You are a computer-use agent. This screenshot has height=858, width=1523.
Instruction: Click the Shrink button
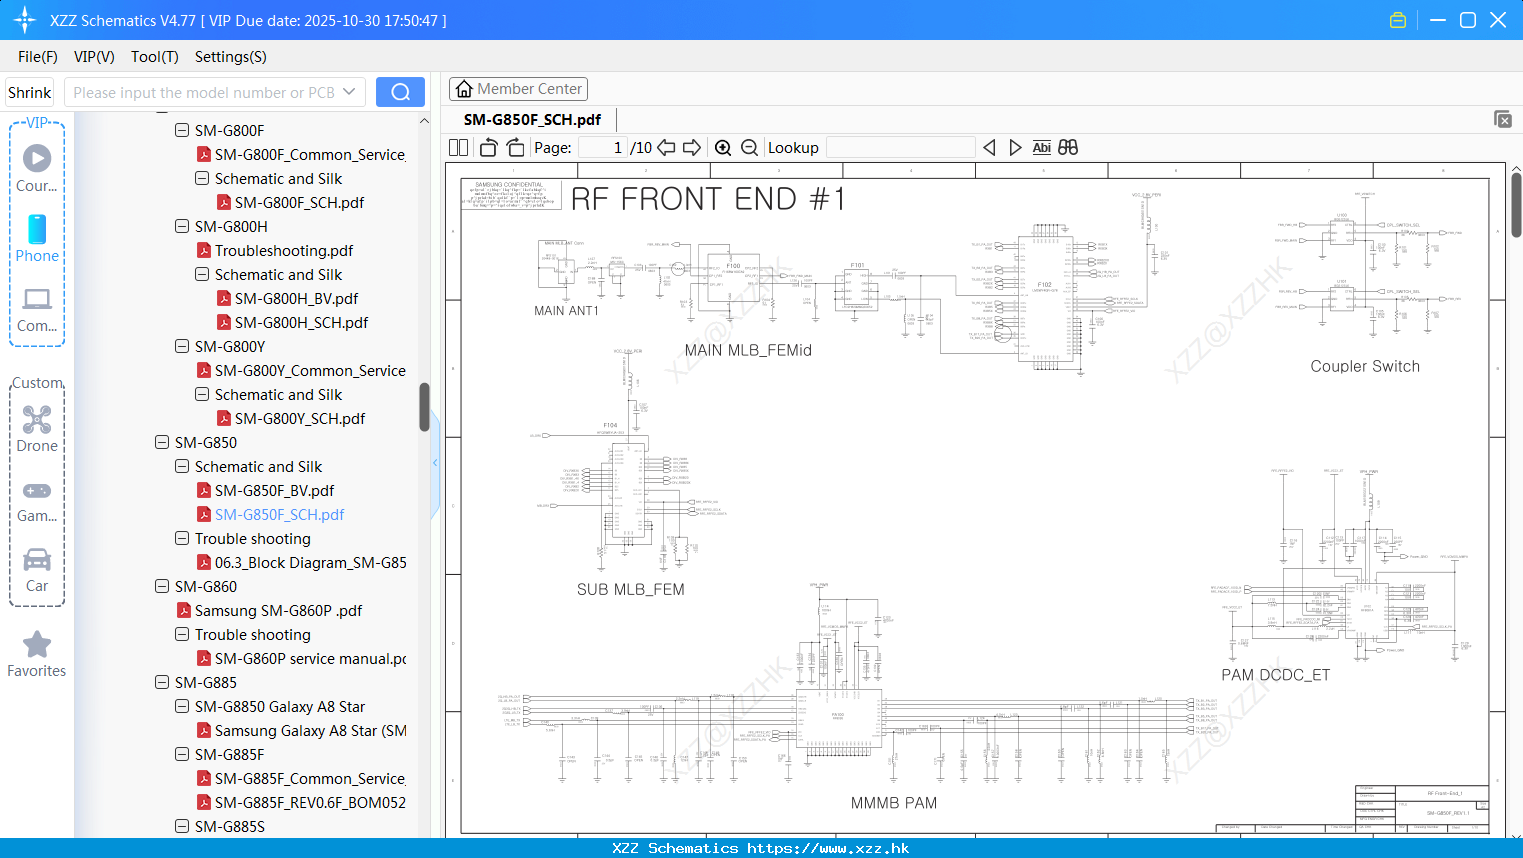coord(30,92)
